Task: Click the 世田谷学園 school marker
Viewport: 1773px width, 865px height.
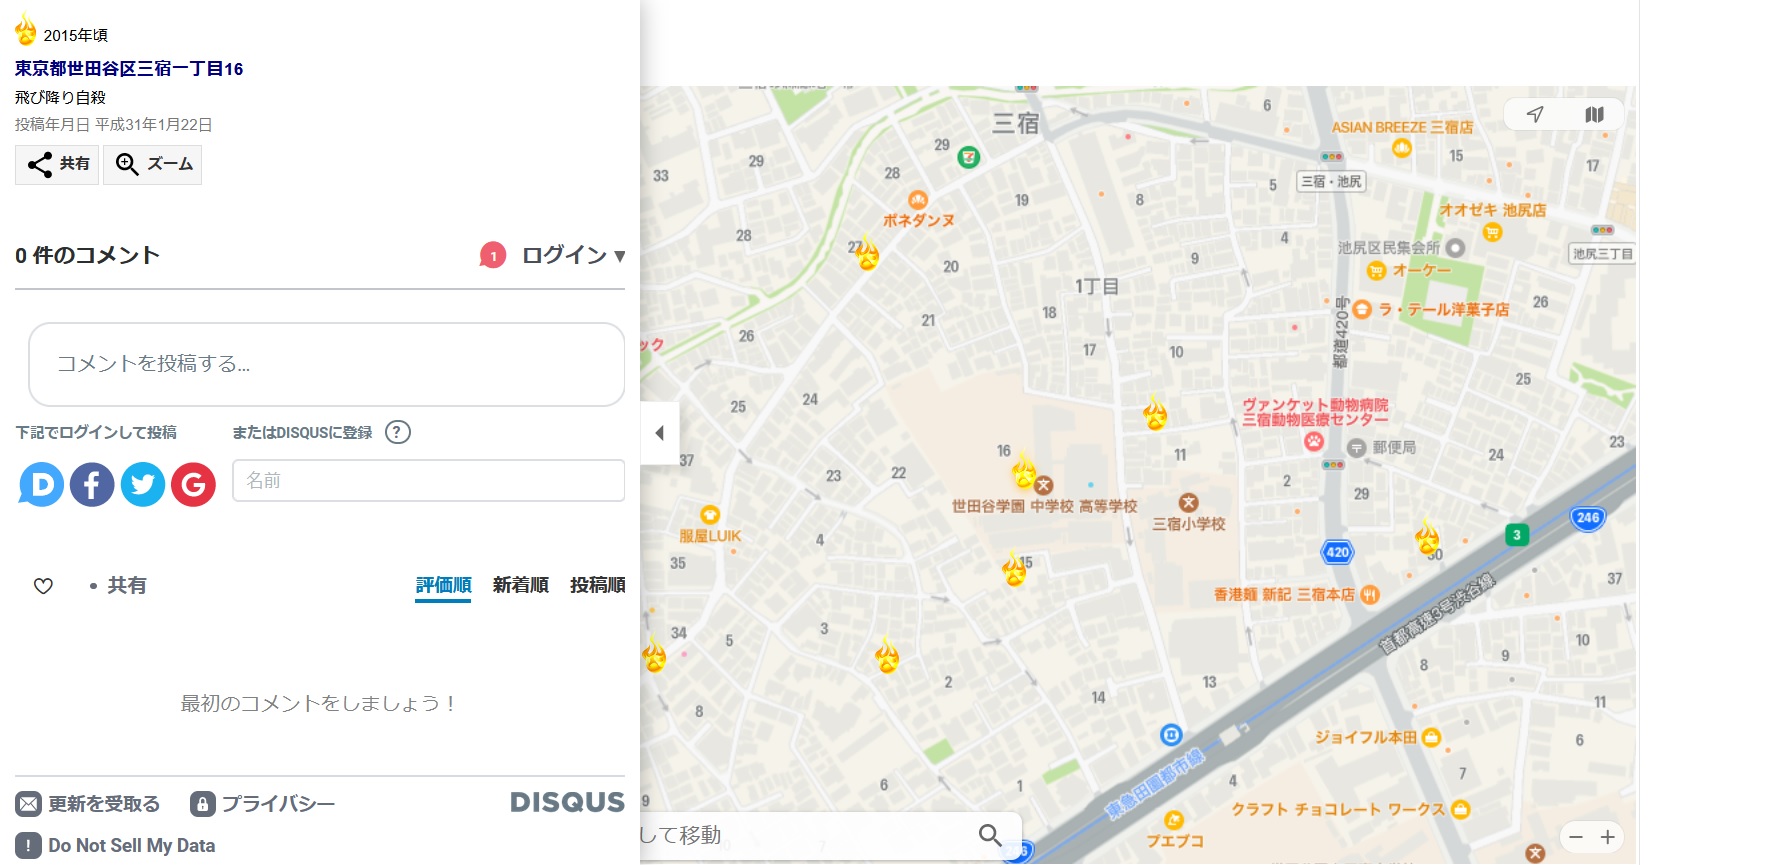Action: (1043, 485)
